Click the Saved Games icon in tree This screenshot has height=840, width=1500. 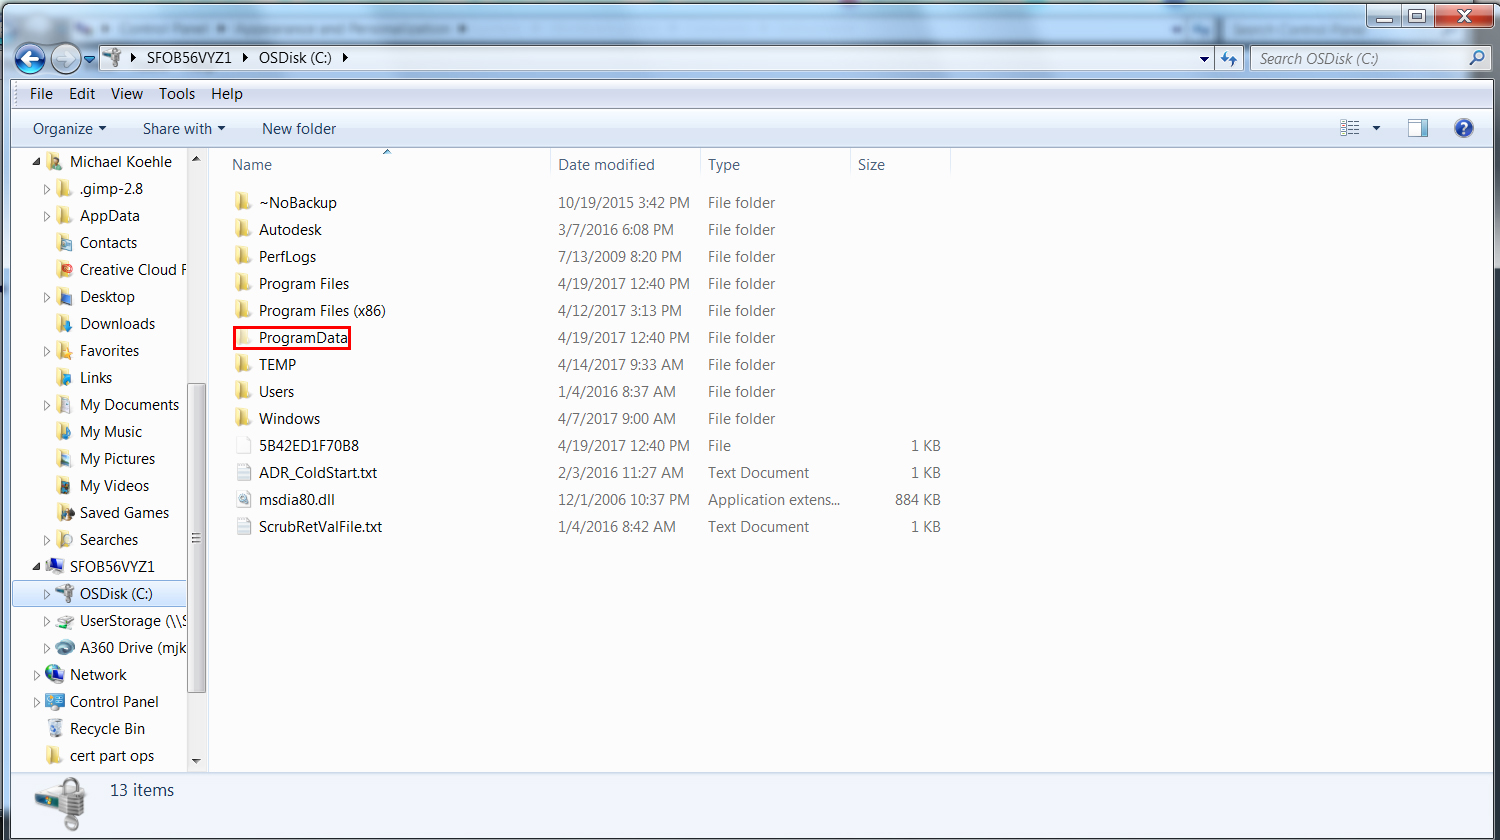64,512
